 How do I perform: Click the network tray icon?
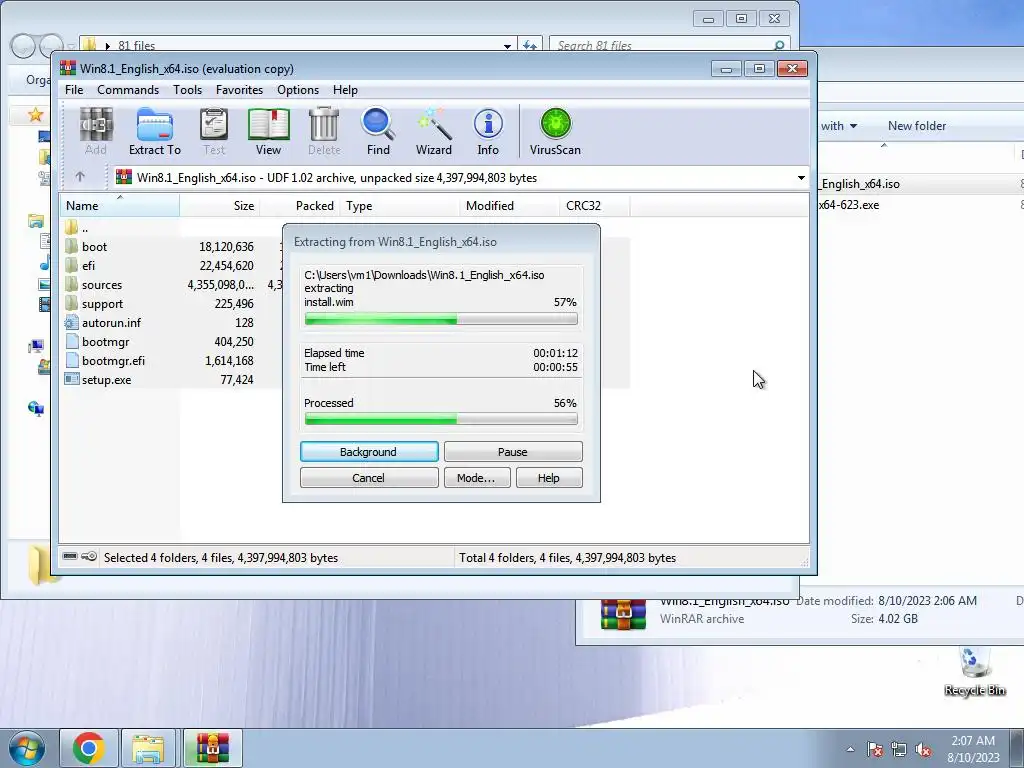[x=899, y=749]
